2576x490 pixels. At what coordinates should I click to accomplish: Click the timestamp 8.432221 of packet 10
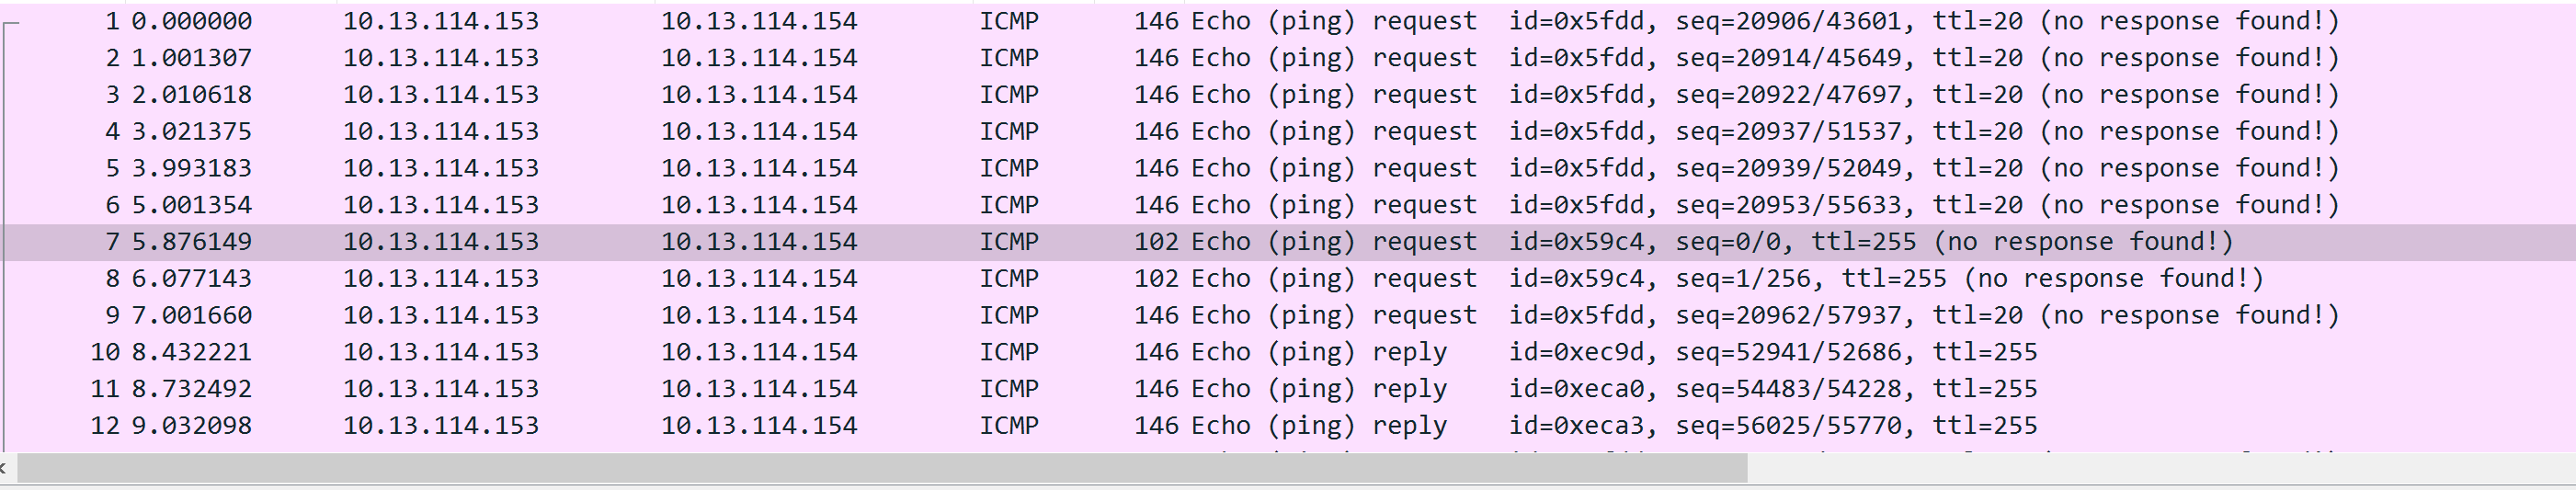(191, 352)
